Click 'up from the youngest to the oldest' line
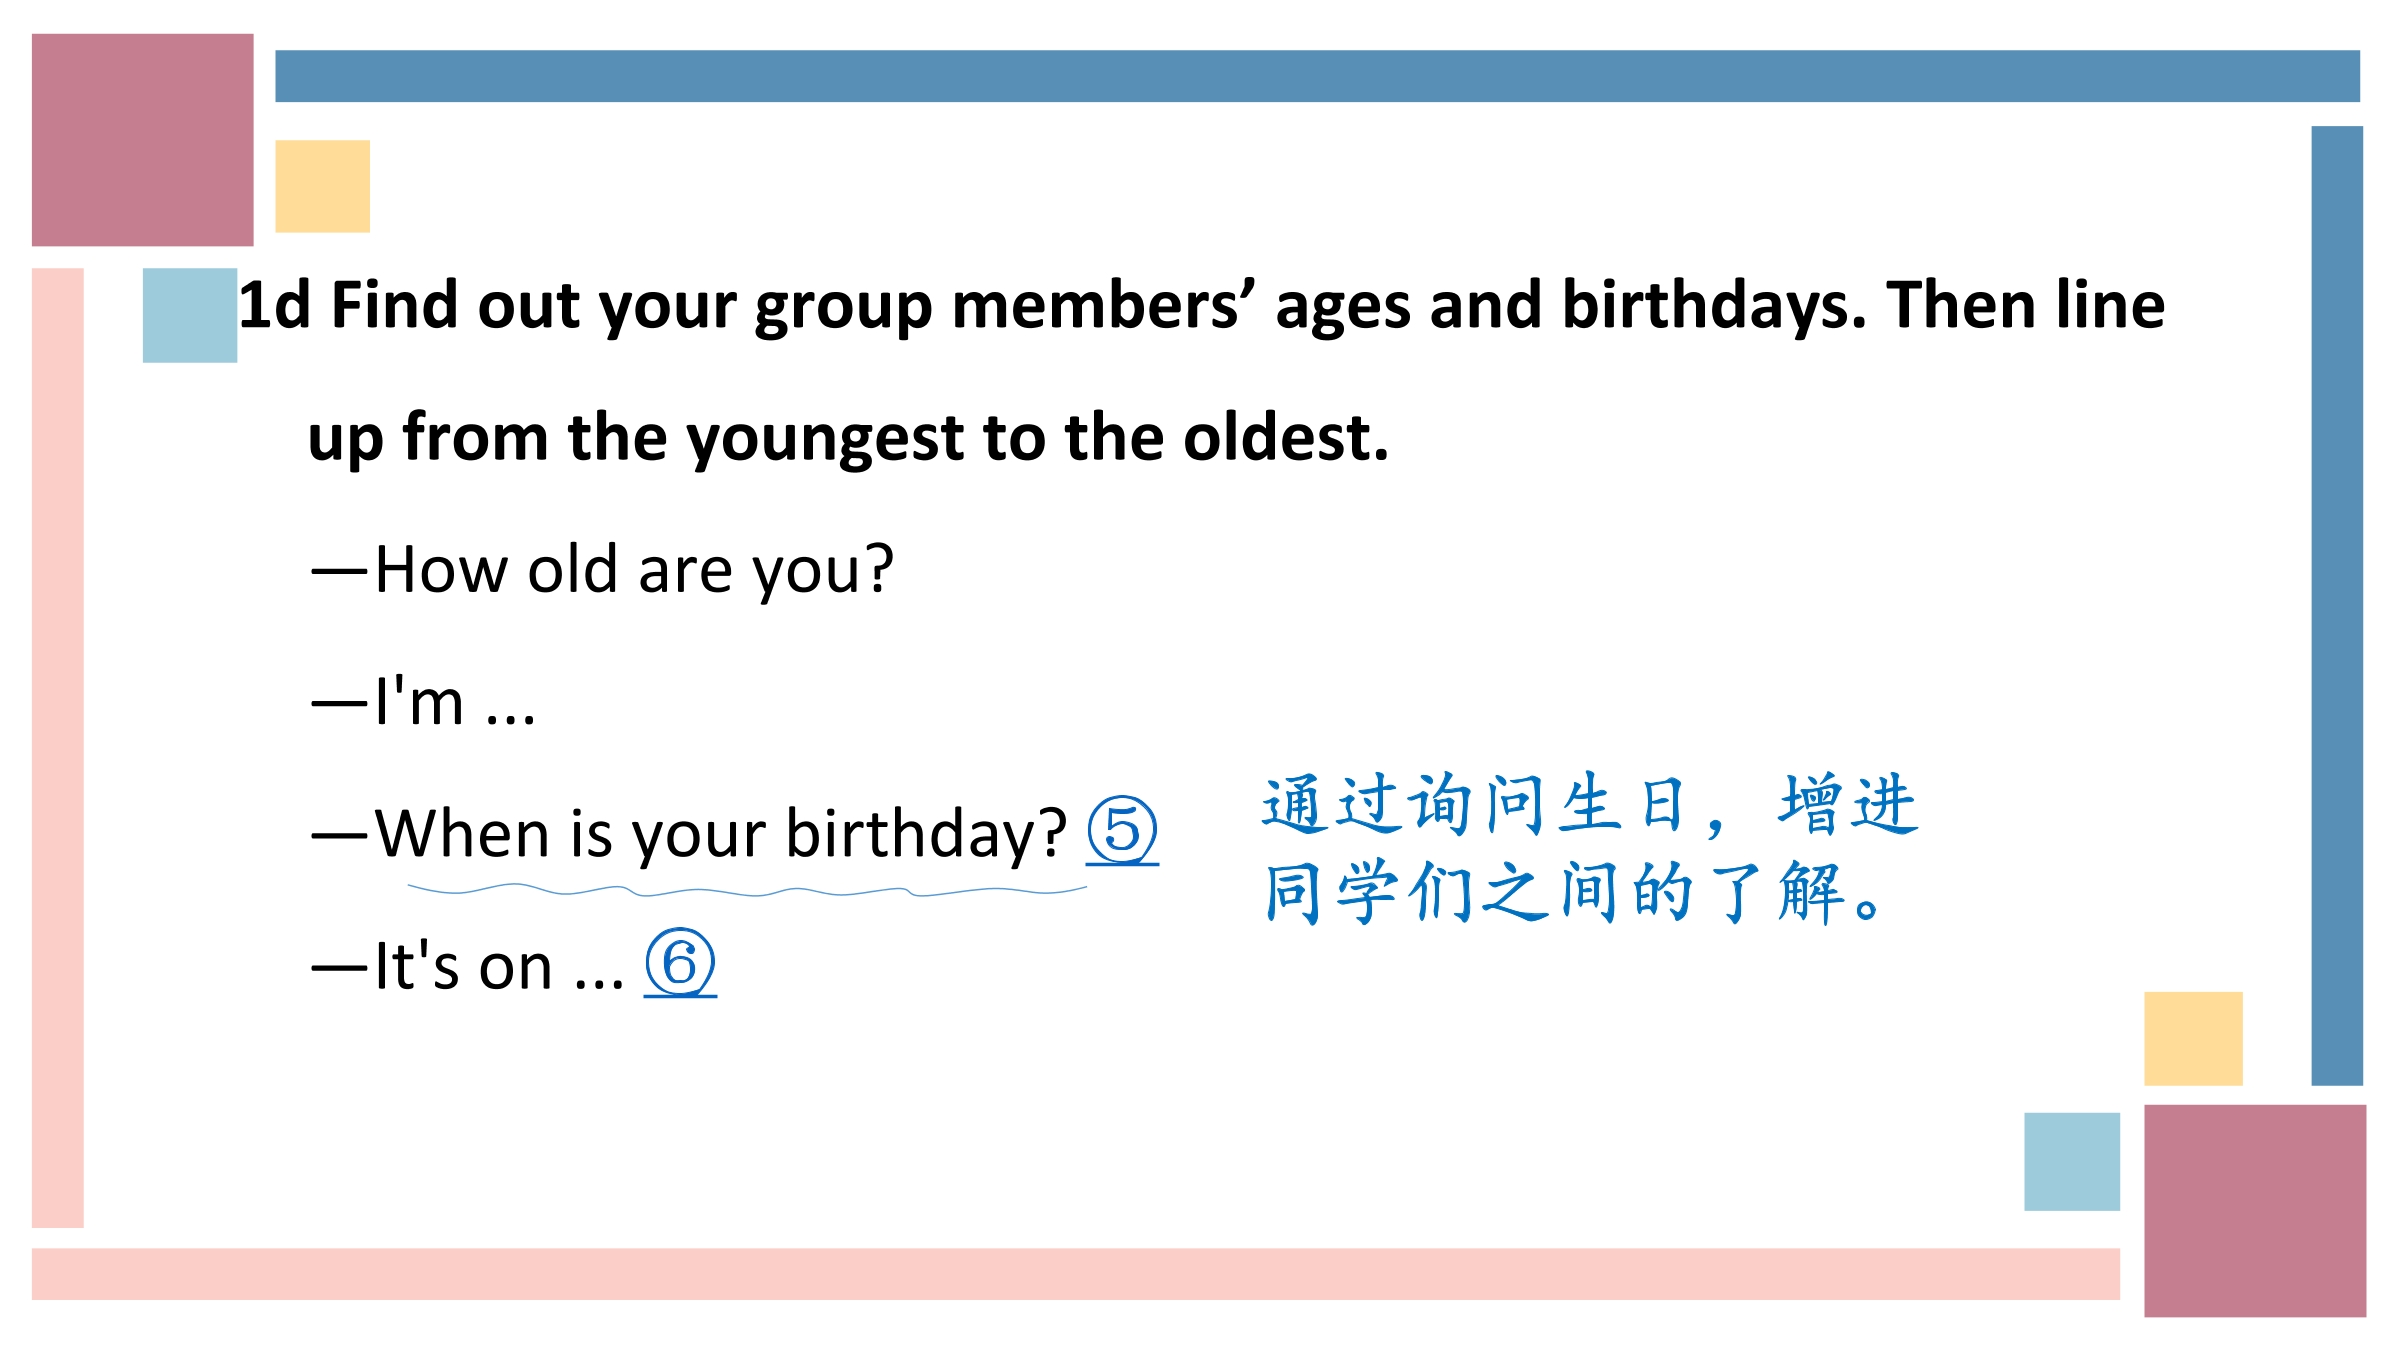This screenshot has height=1350, width=2400. 848,438
